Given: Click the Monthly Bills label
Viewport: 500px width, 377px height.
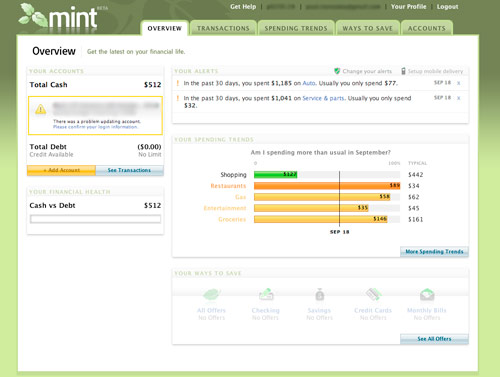Looking at the screenshot, I should [427, 310].
